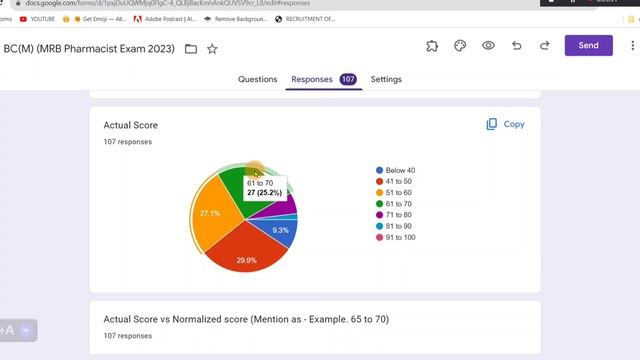Open the YOUTUBE bookmark
This screenshot has width=640, height=360.
(x=37, y=19)
